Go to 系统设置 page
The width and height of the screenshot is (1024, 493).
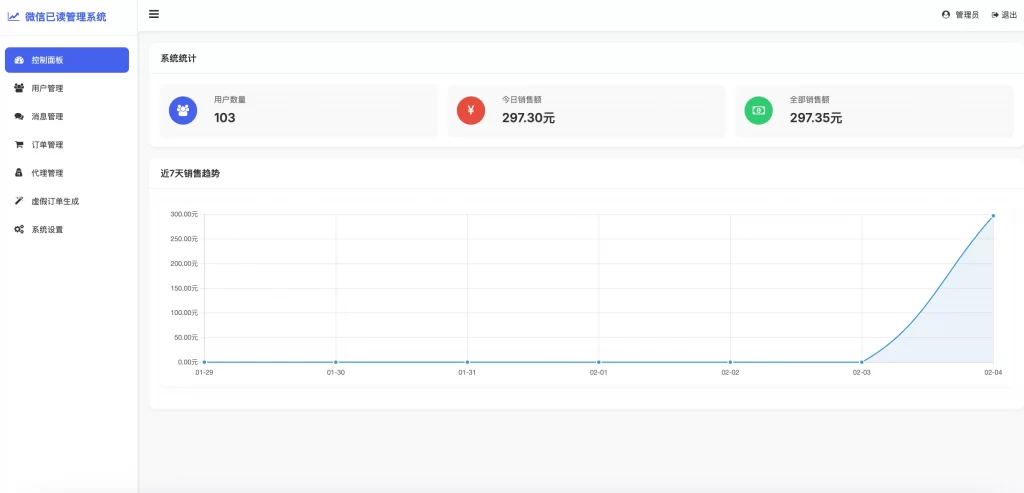[x=47, y=229]
